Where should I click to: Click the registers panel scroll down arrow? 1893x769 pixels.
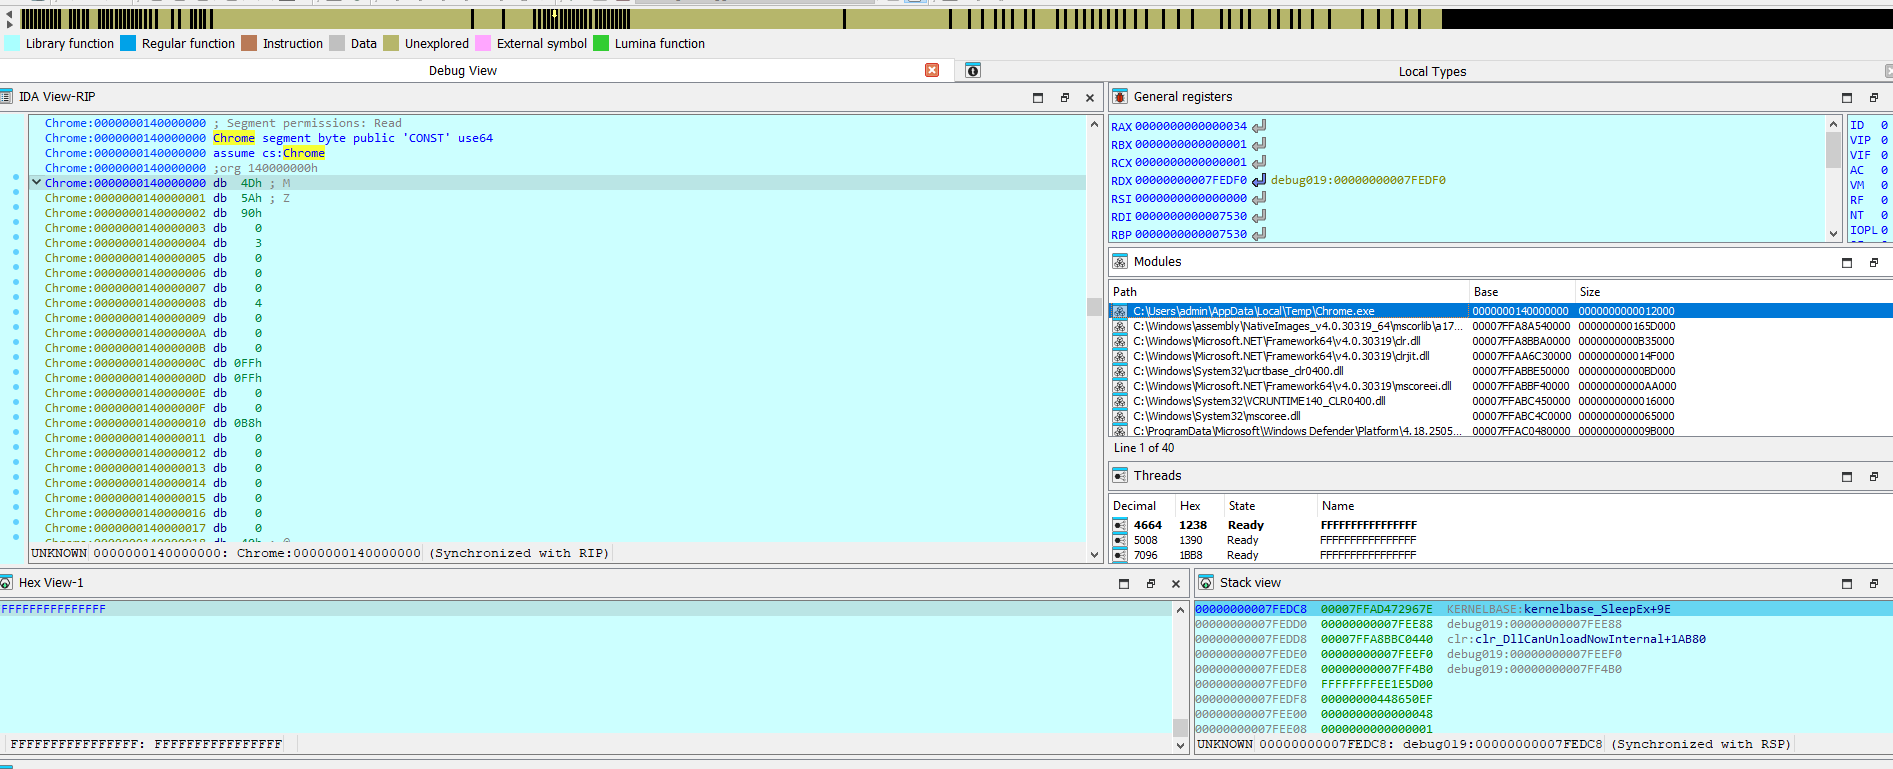[1833, 234]
